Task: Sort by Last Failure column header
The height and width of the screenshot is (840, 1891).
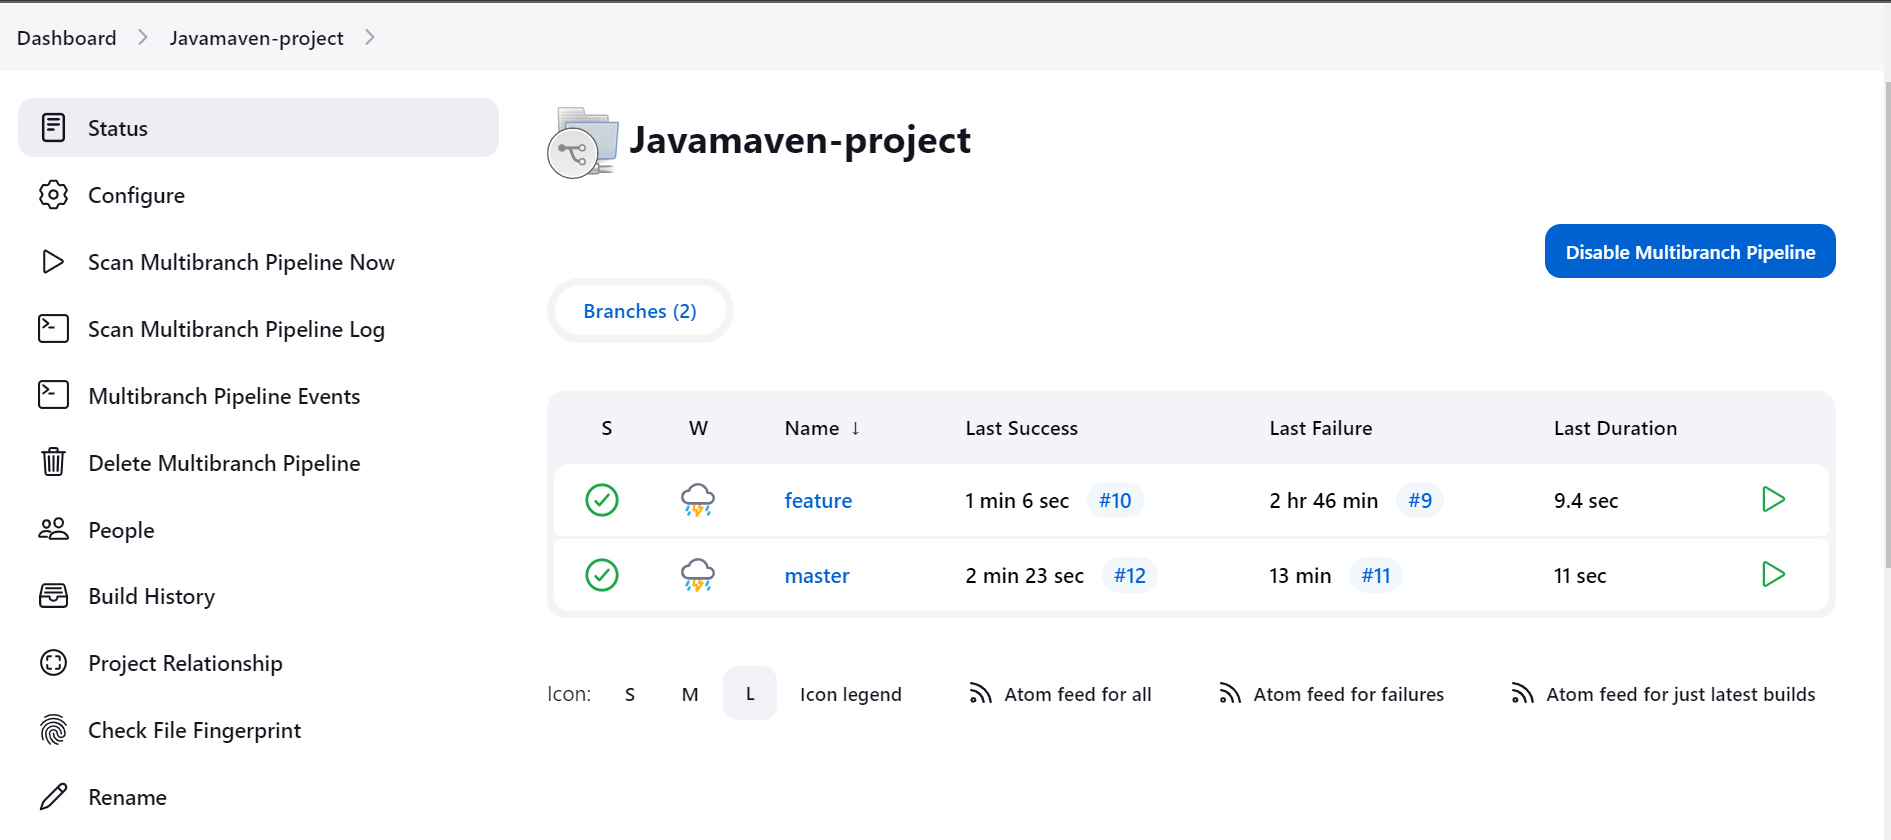Action: pyautogui.click(x=1321, y=428)
